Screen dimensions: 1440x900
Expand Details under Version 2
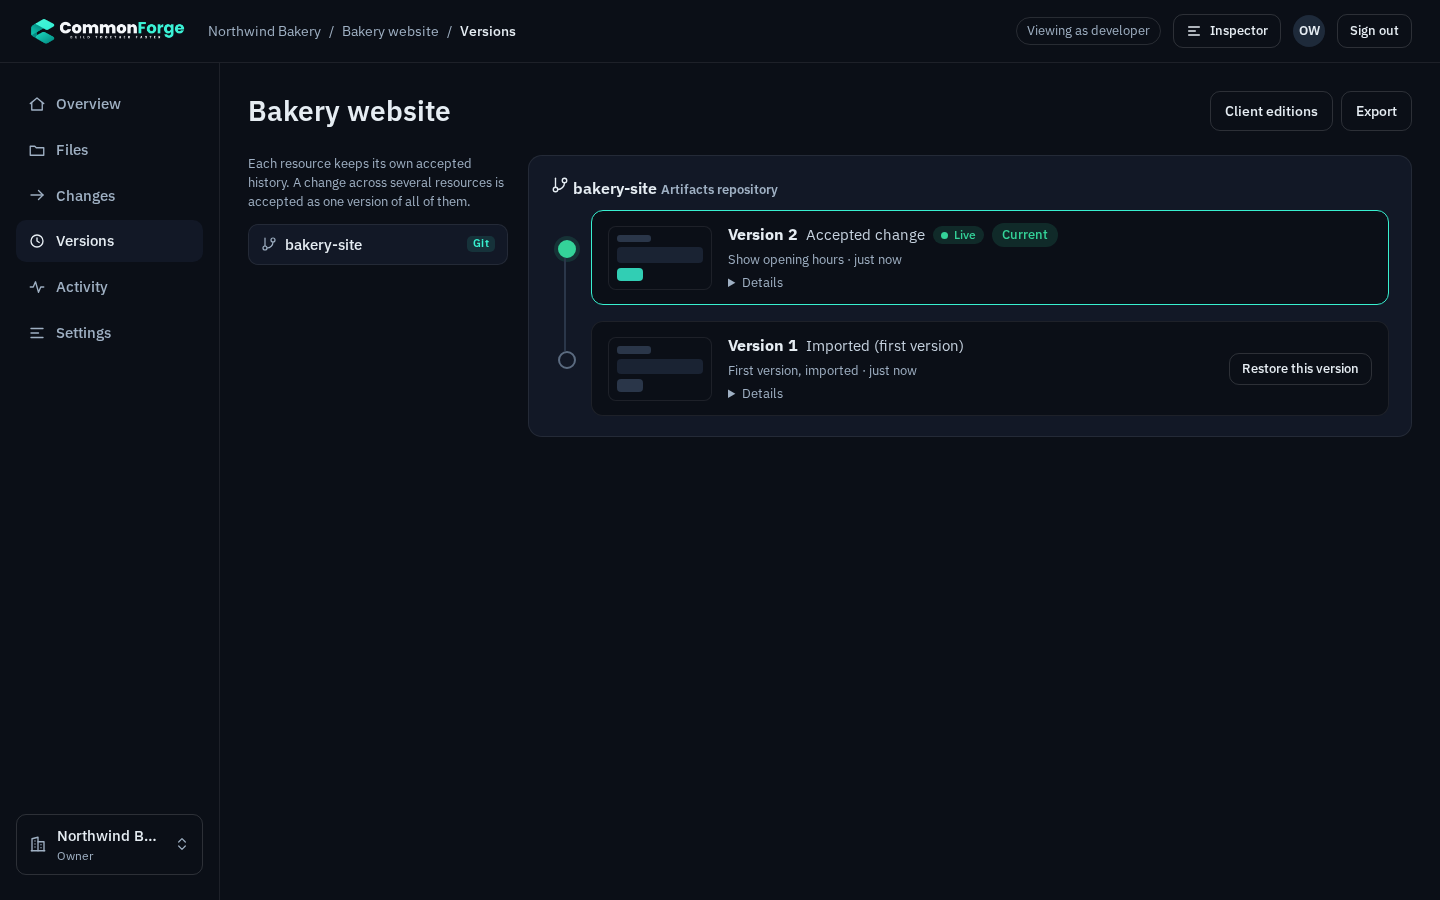(x=756, y=283)
